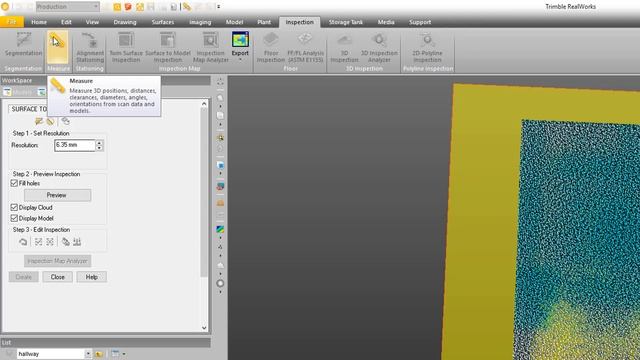Decrease Resolution with the spinner down arrow
Image resolution: width=640 pixels, height=360 pixels.
tap(99, 148)
